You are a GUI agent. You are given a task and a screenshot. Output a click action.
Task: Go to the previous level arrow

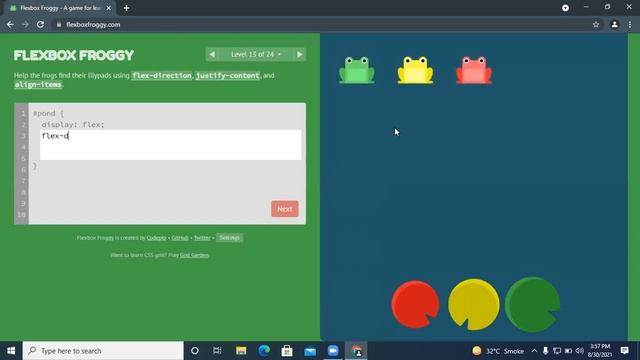[212, 54]
